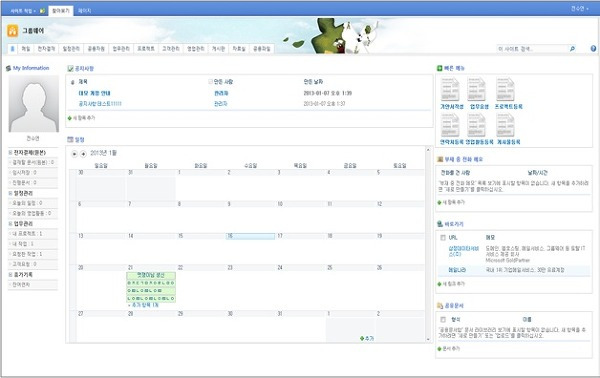The width and height of the screenshot is (600, 378).
Task: Collapse the 일정관리 sidebar section
Action: pyautogui.click(x=10, y=193)
